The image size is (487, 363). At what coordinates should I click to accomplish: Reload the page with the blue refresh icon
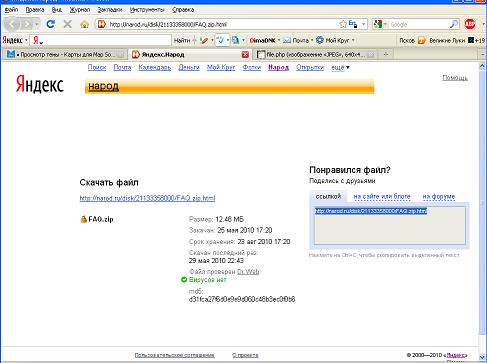[x=51, y=24]
